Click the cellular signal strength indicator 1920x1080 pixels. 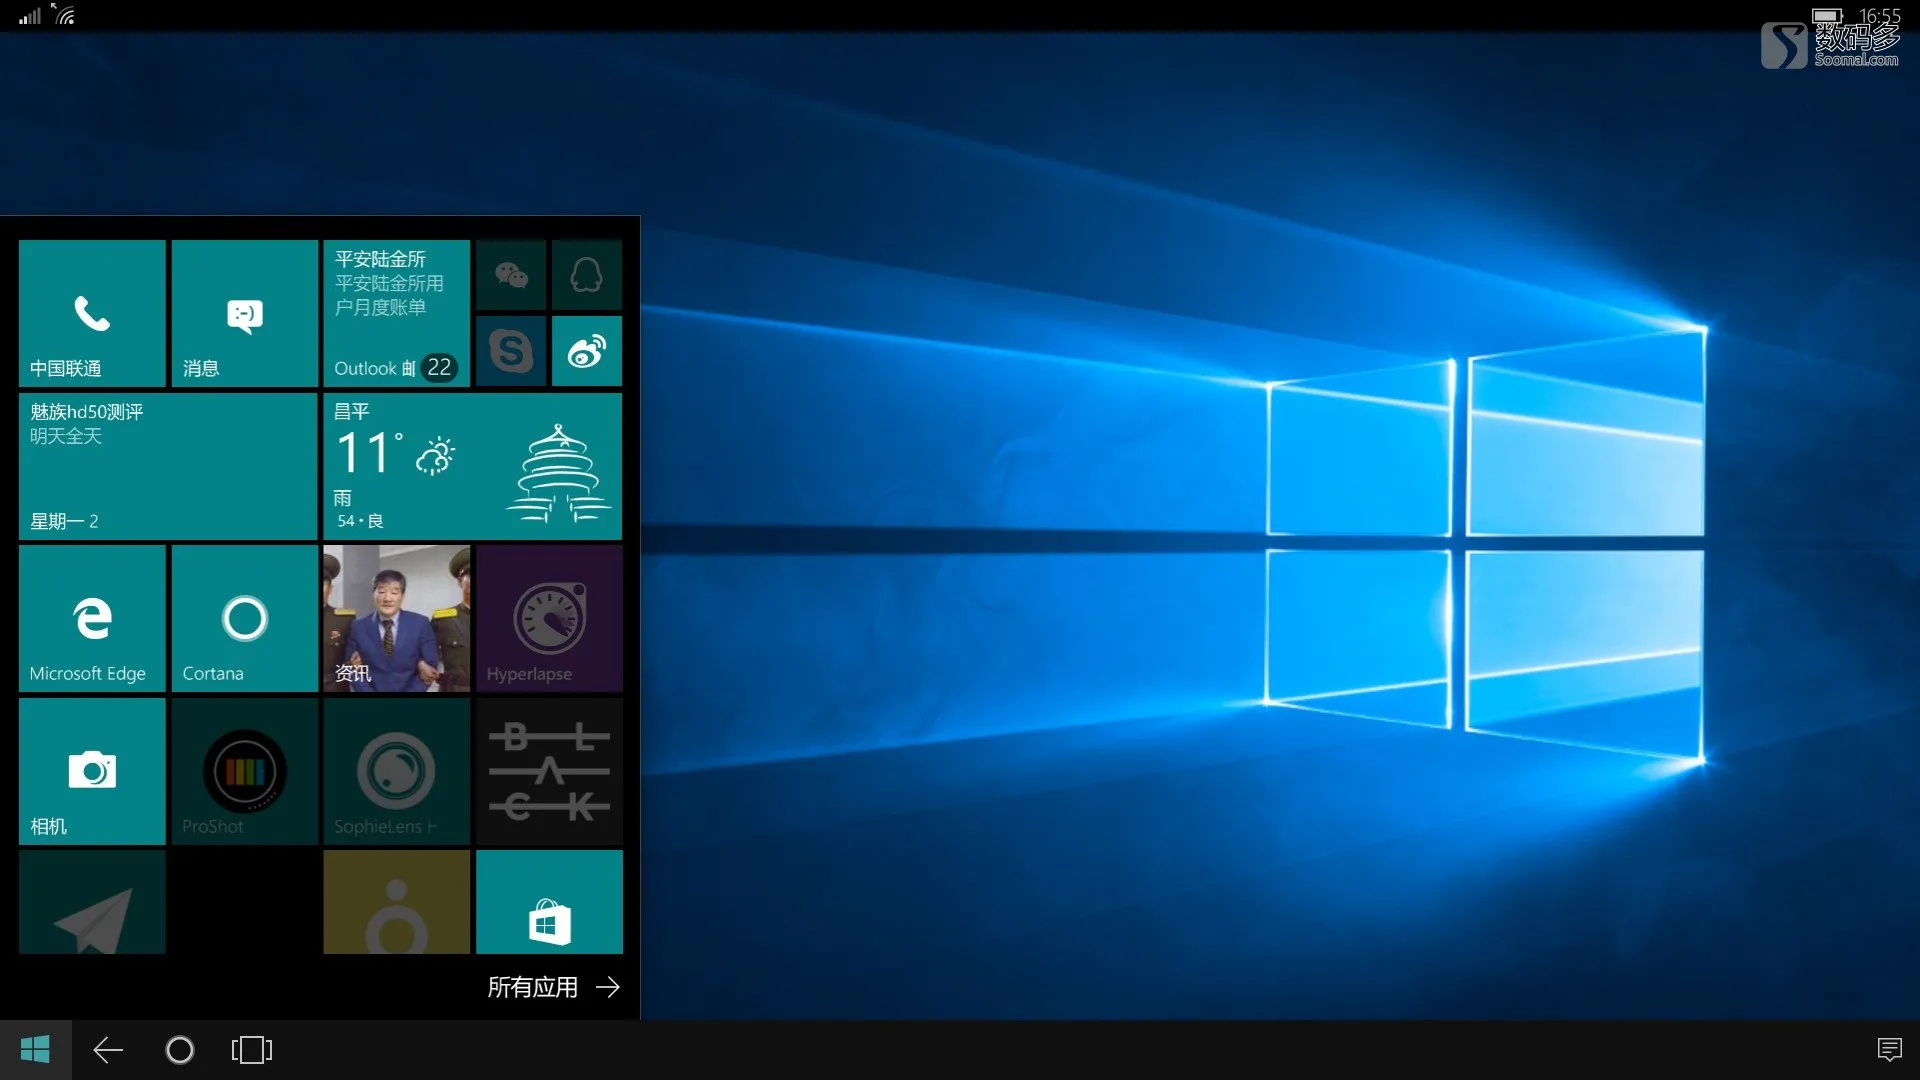[30, 15]
